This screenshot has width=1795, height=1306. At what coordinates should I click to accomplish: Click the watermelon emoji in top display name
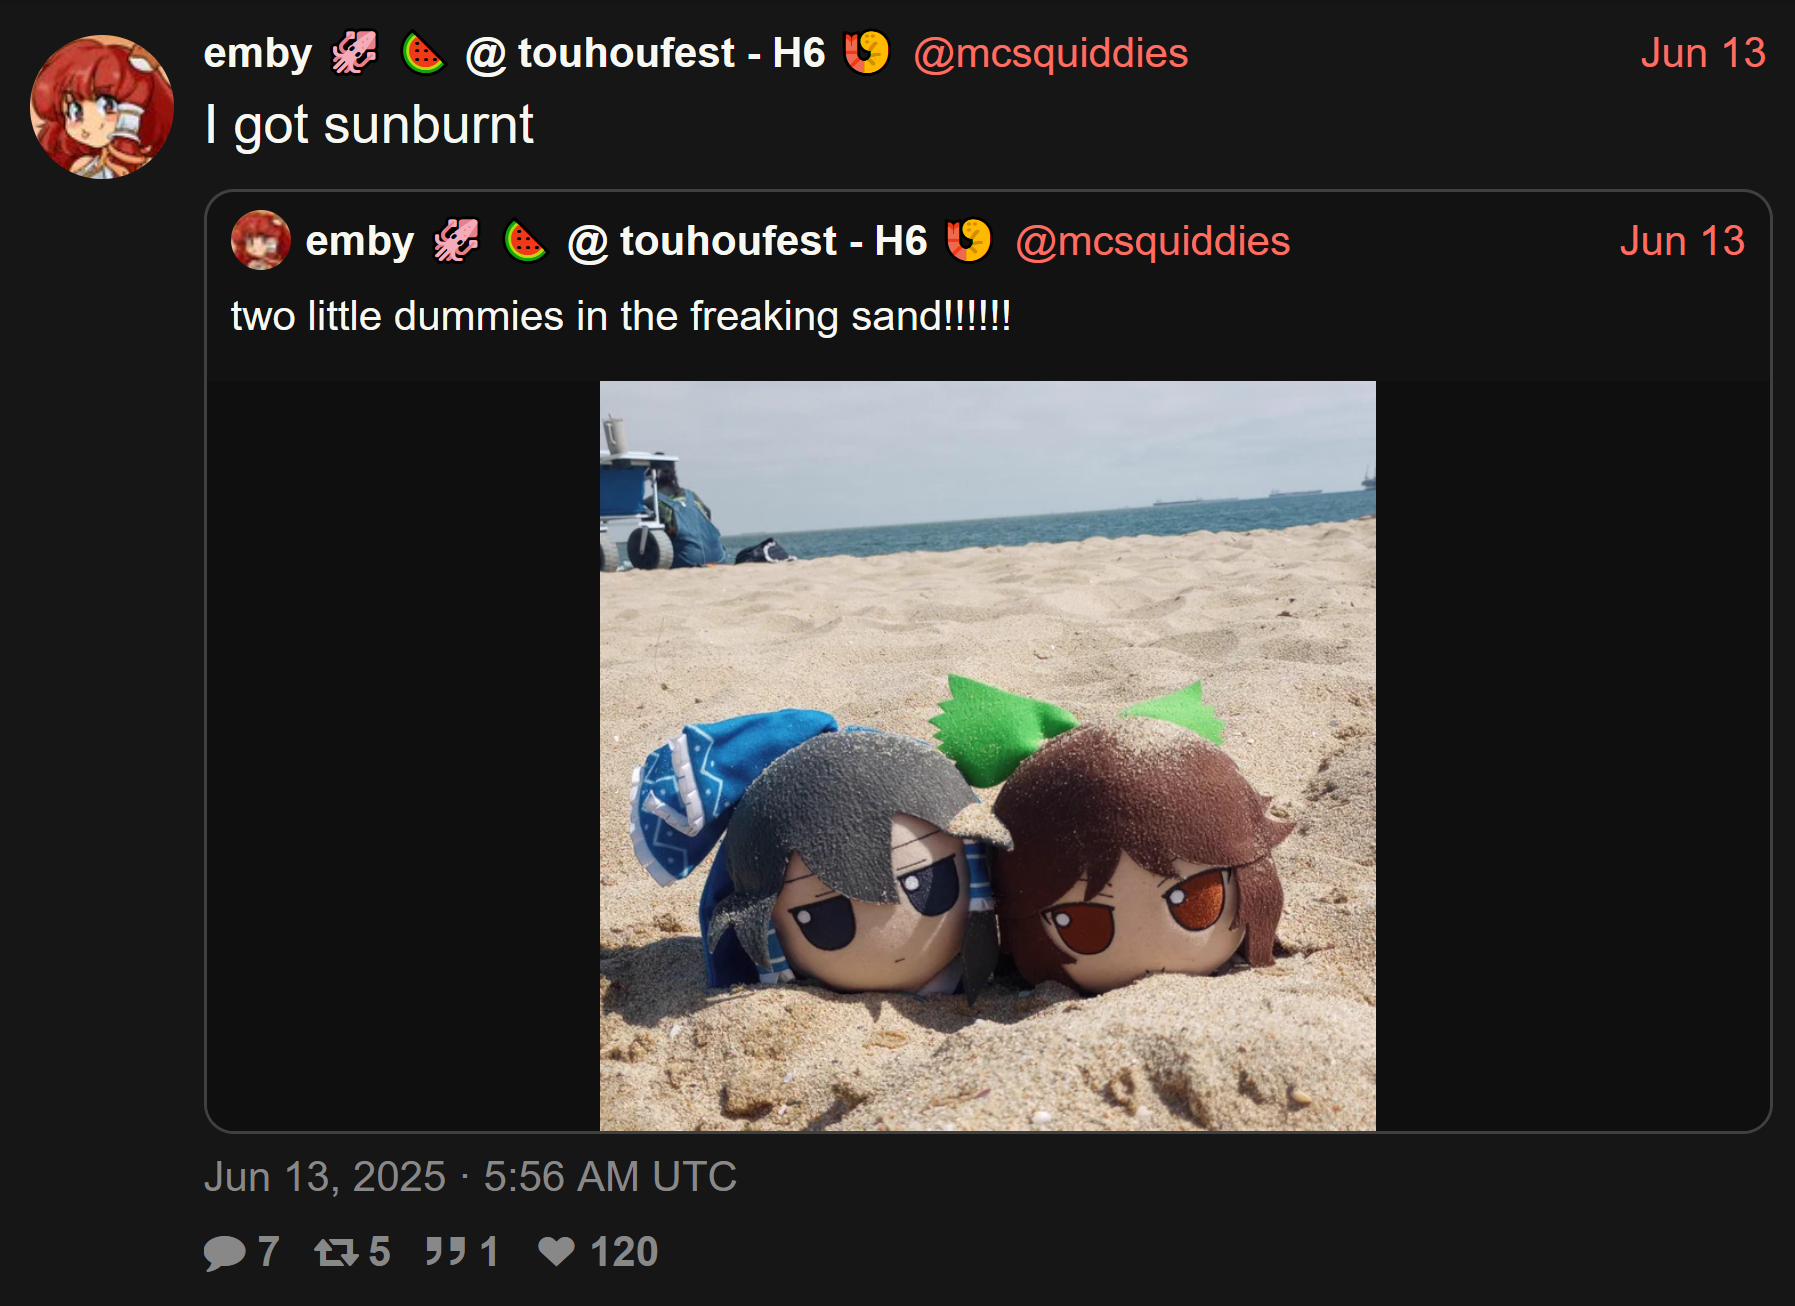pos(423,53)
